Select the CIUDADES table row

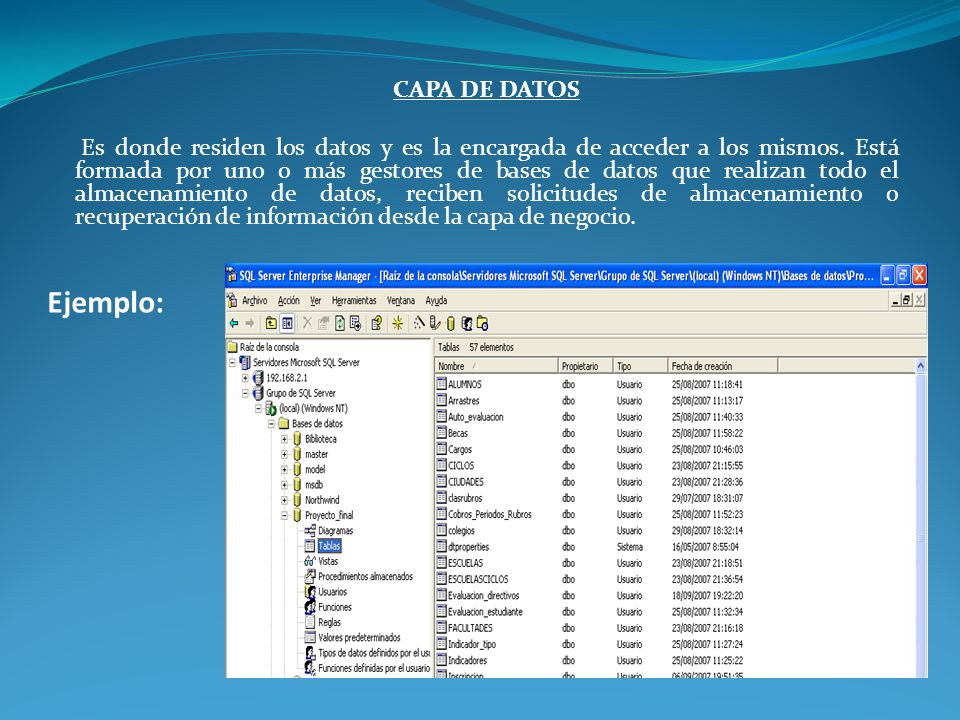click(590, 482)
